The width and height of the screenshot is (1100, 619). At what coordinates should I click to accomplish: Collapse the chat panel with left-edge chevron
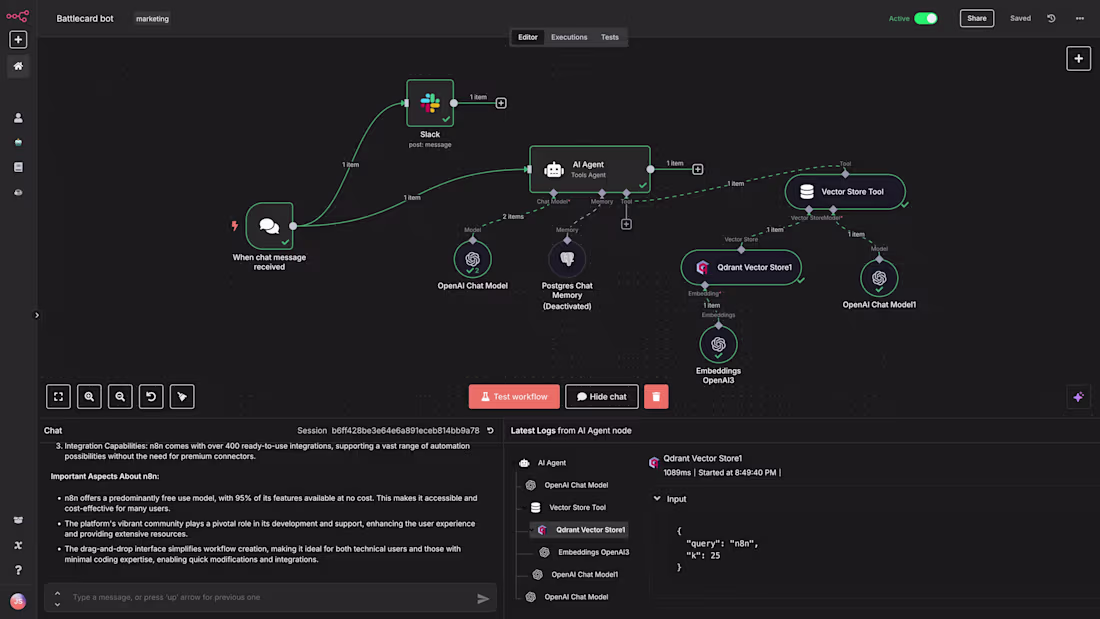point(37,314)
